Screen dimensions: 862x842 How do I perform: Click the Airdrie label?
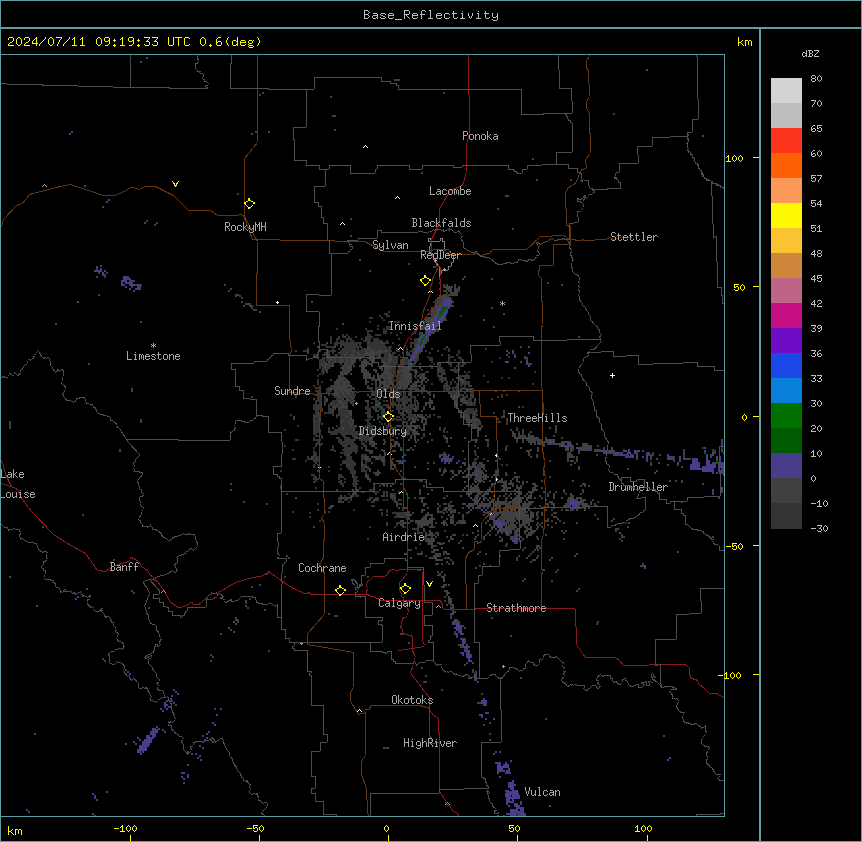(403, 537)
